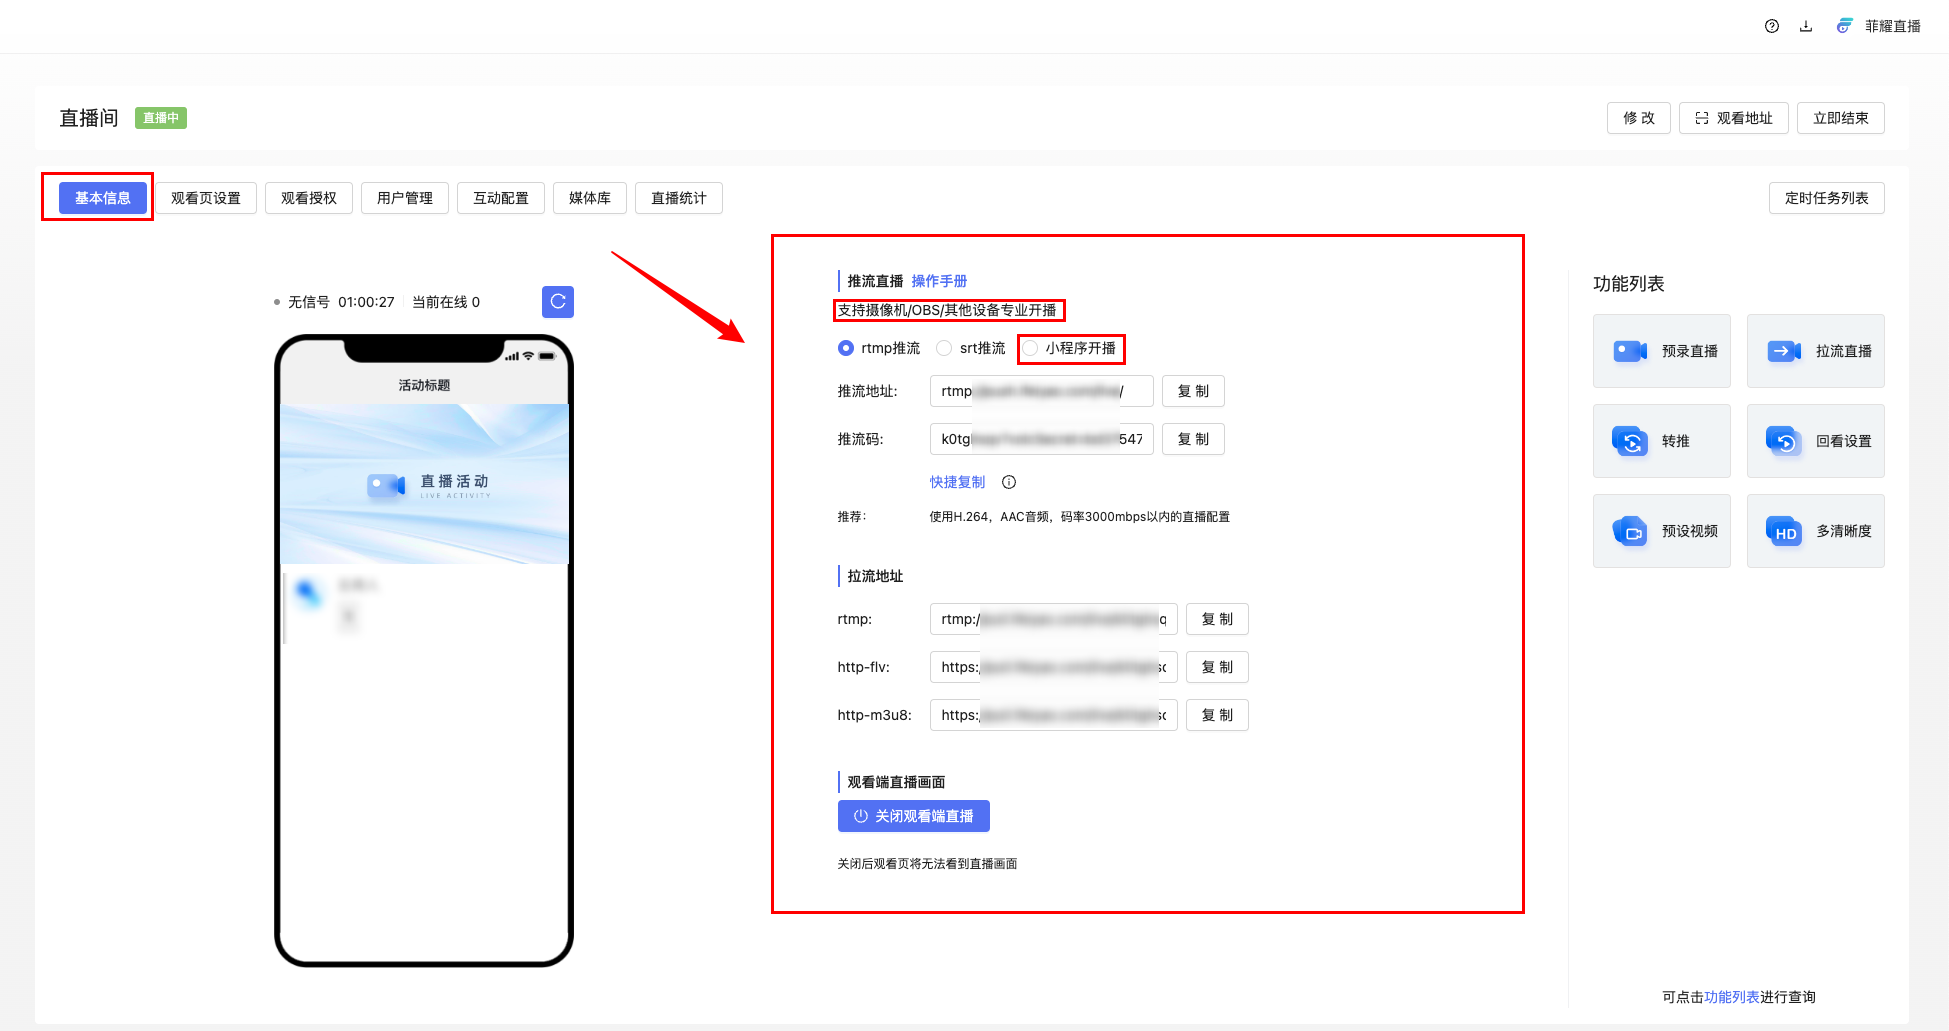Screen dimensions: 1949x1031
Task: Open the help question mark icon
Action: click(x=1771, y=27)
